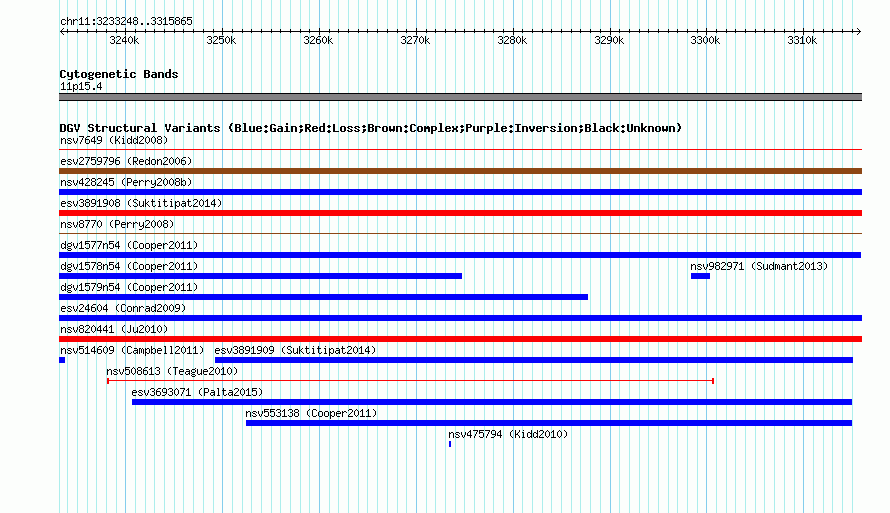Open variant nsv553138 (Cooper2011) label
This screenshot has width=890, height=513.
point(311,413)
